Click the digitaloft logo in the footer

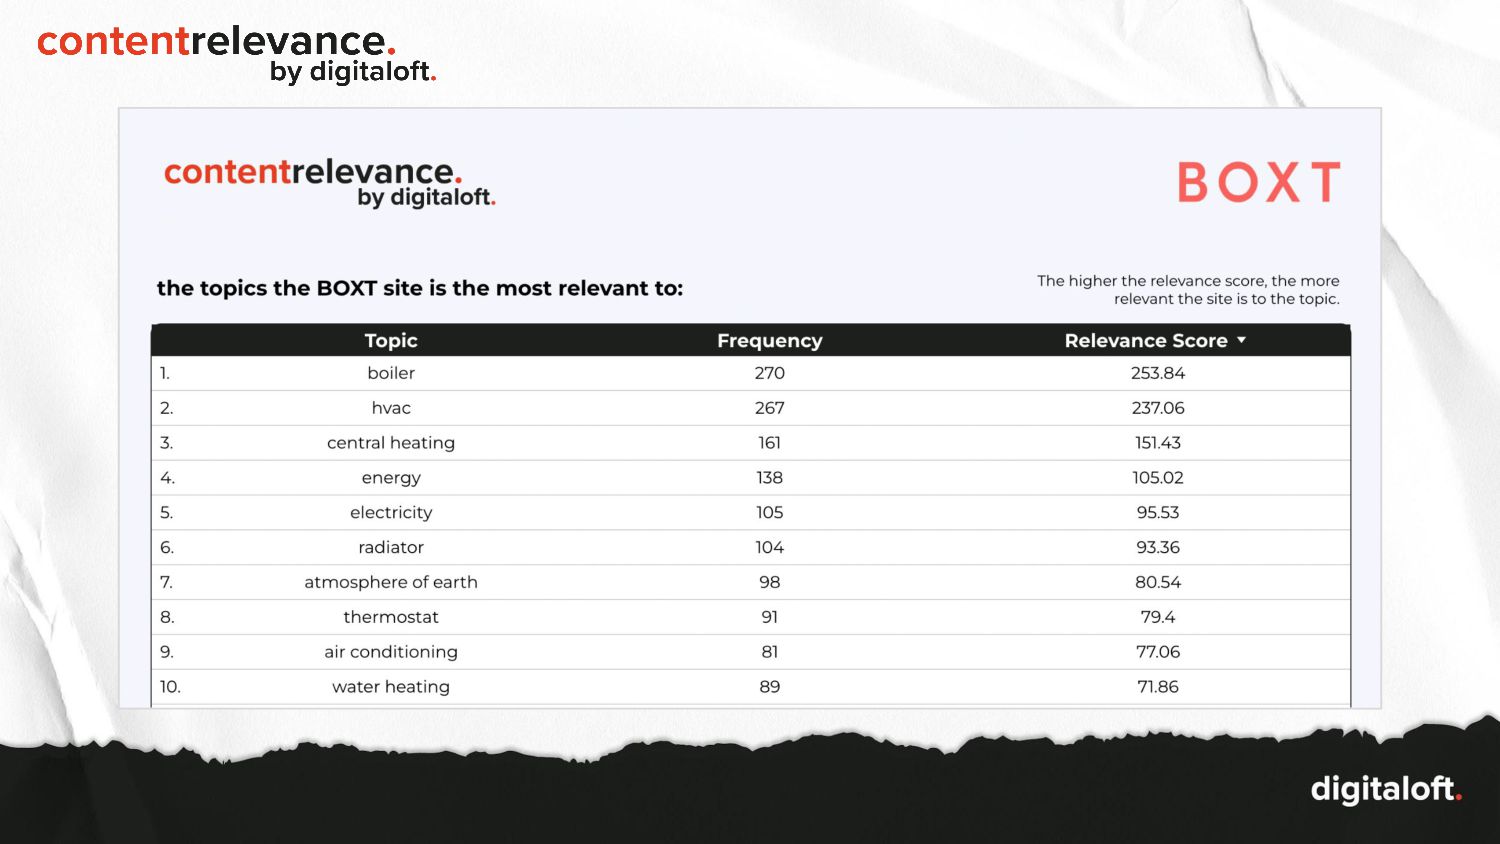point(1386,789)
